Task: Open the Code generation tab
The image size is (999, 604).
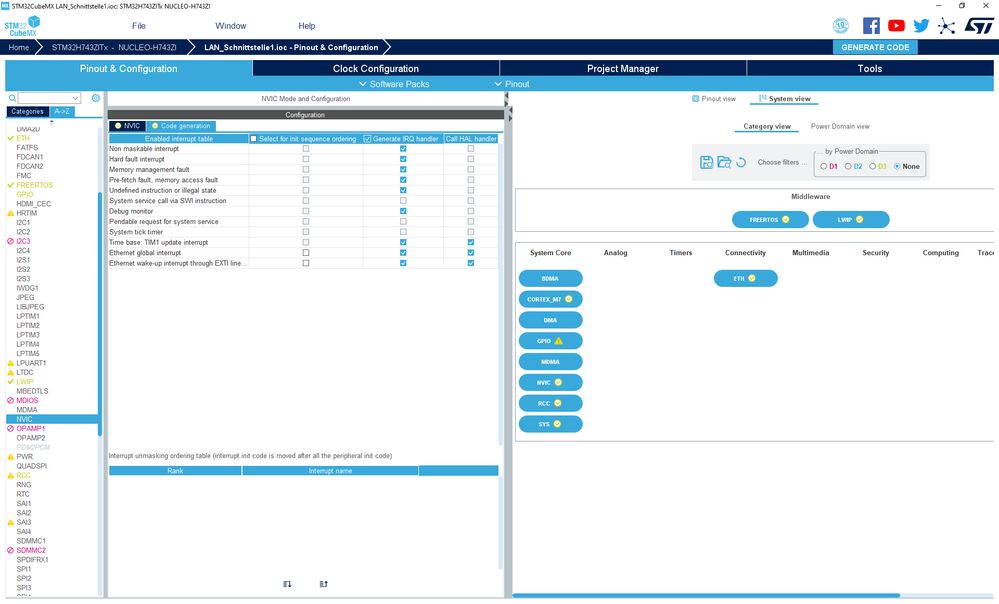Action: (x=181, y=126)
